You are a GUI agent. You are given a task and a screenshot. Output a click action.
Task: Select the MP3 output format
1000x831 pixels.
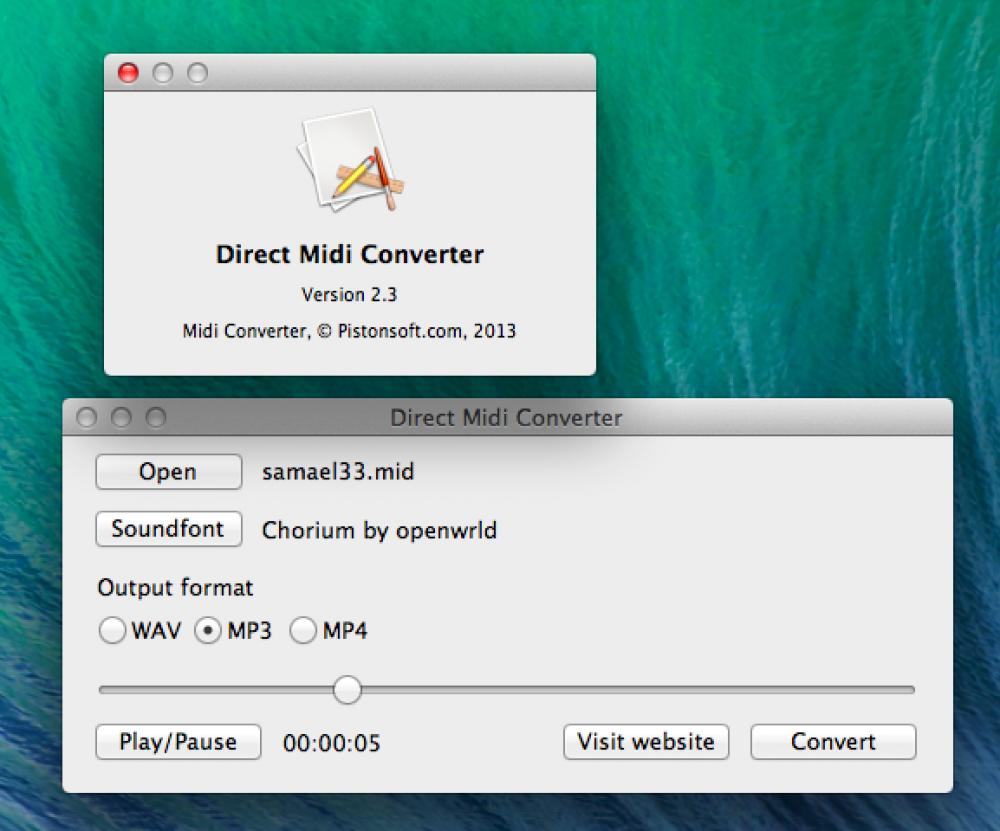[x=207, y=631]
